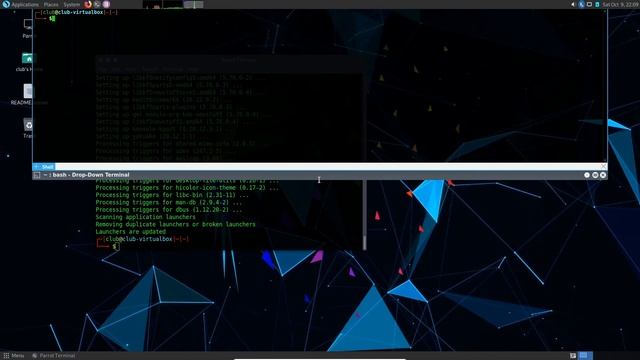Select the Shell tab in drop-down terminal
Image resolution: width=640 pixels, height=360 pixels.
44,167
